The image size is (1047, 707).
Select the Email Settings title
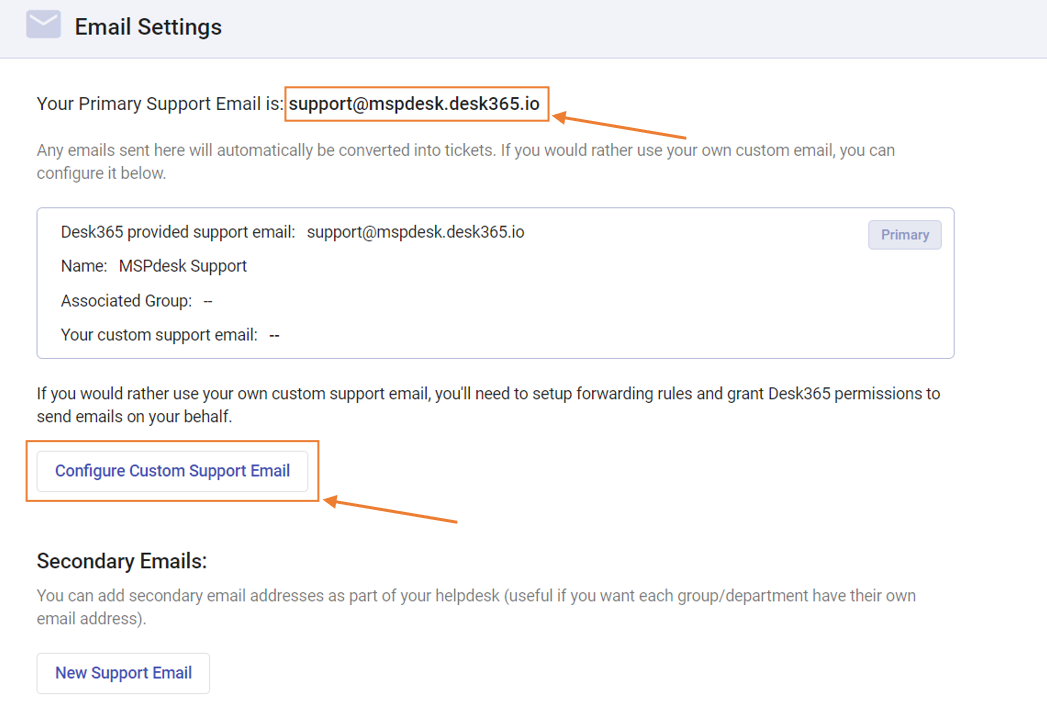[147, 27]
